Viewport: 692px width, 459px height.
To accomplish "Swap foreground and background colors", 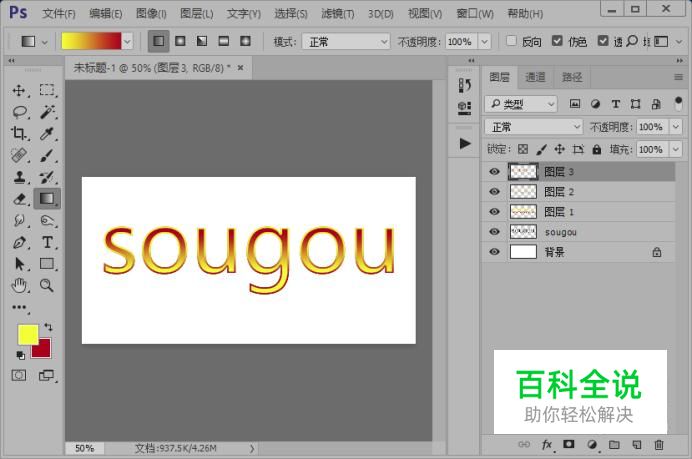I will click(x=48, y=327).
